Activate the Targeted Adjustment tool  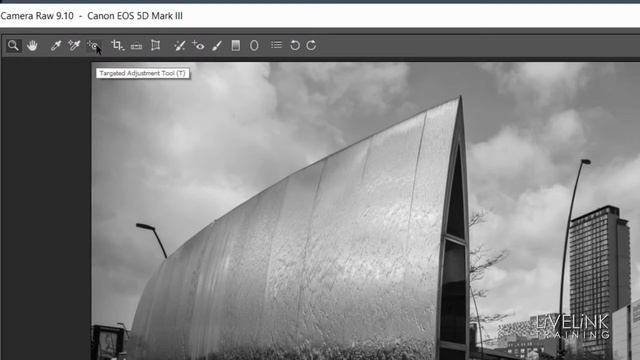pos(94,46)
